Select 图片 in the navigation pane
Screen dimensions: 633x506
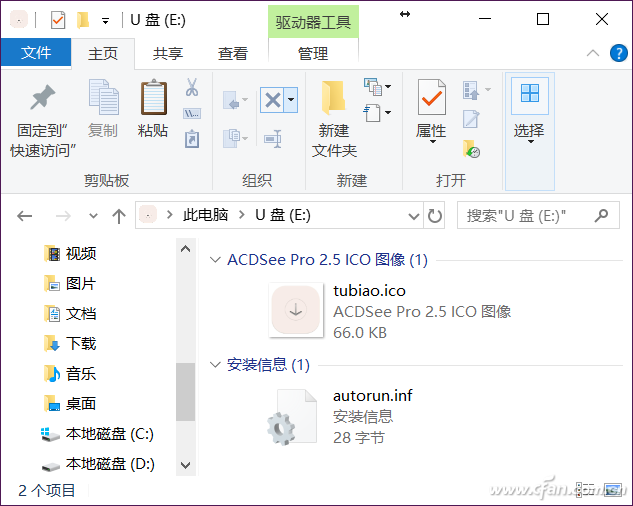[69, 284]
